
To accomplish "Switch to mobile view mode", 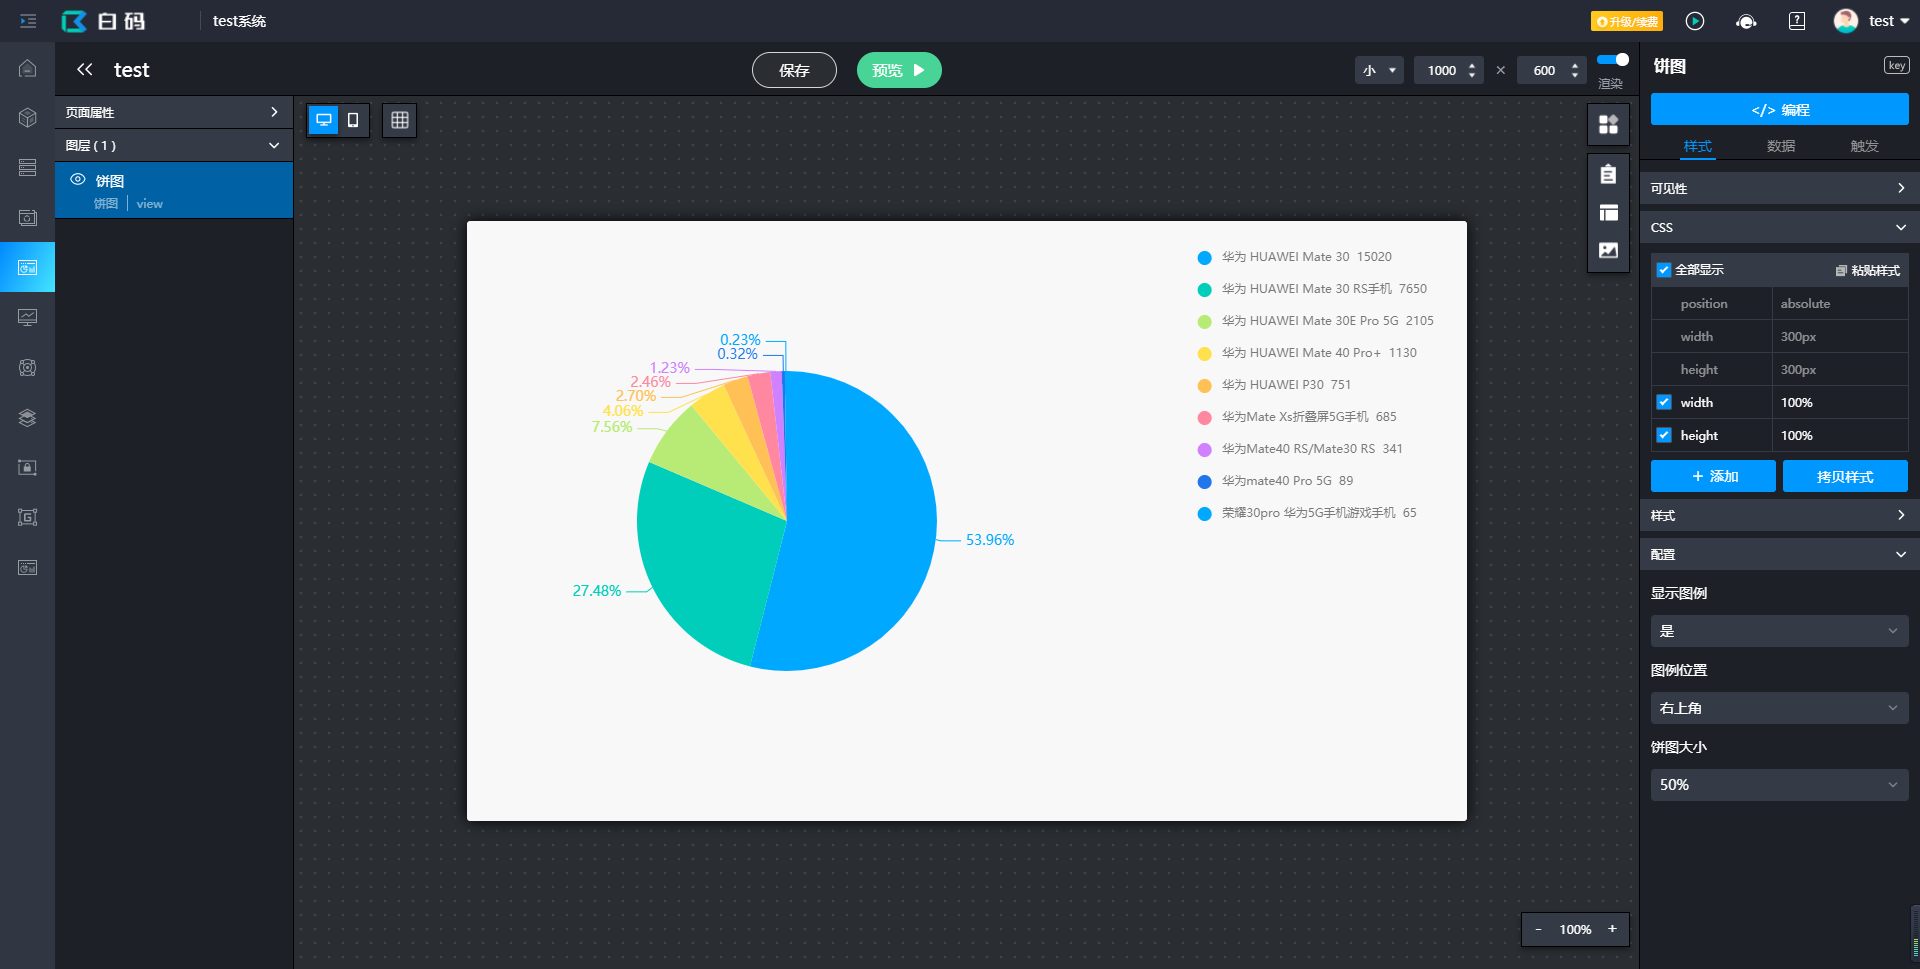I will coord(353,120).
